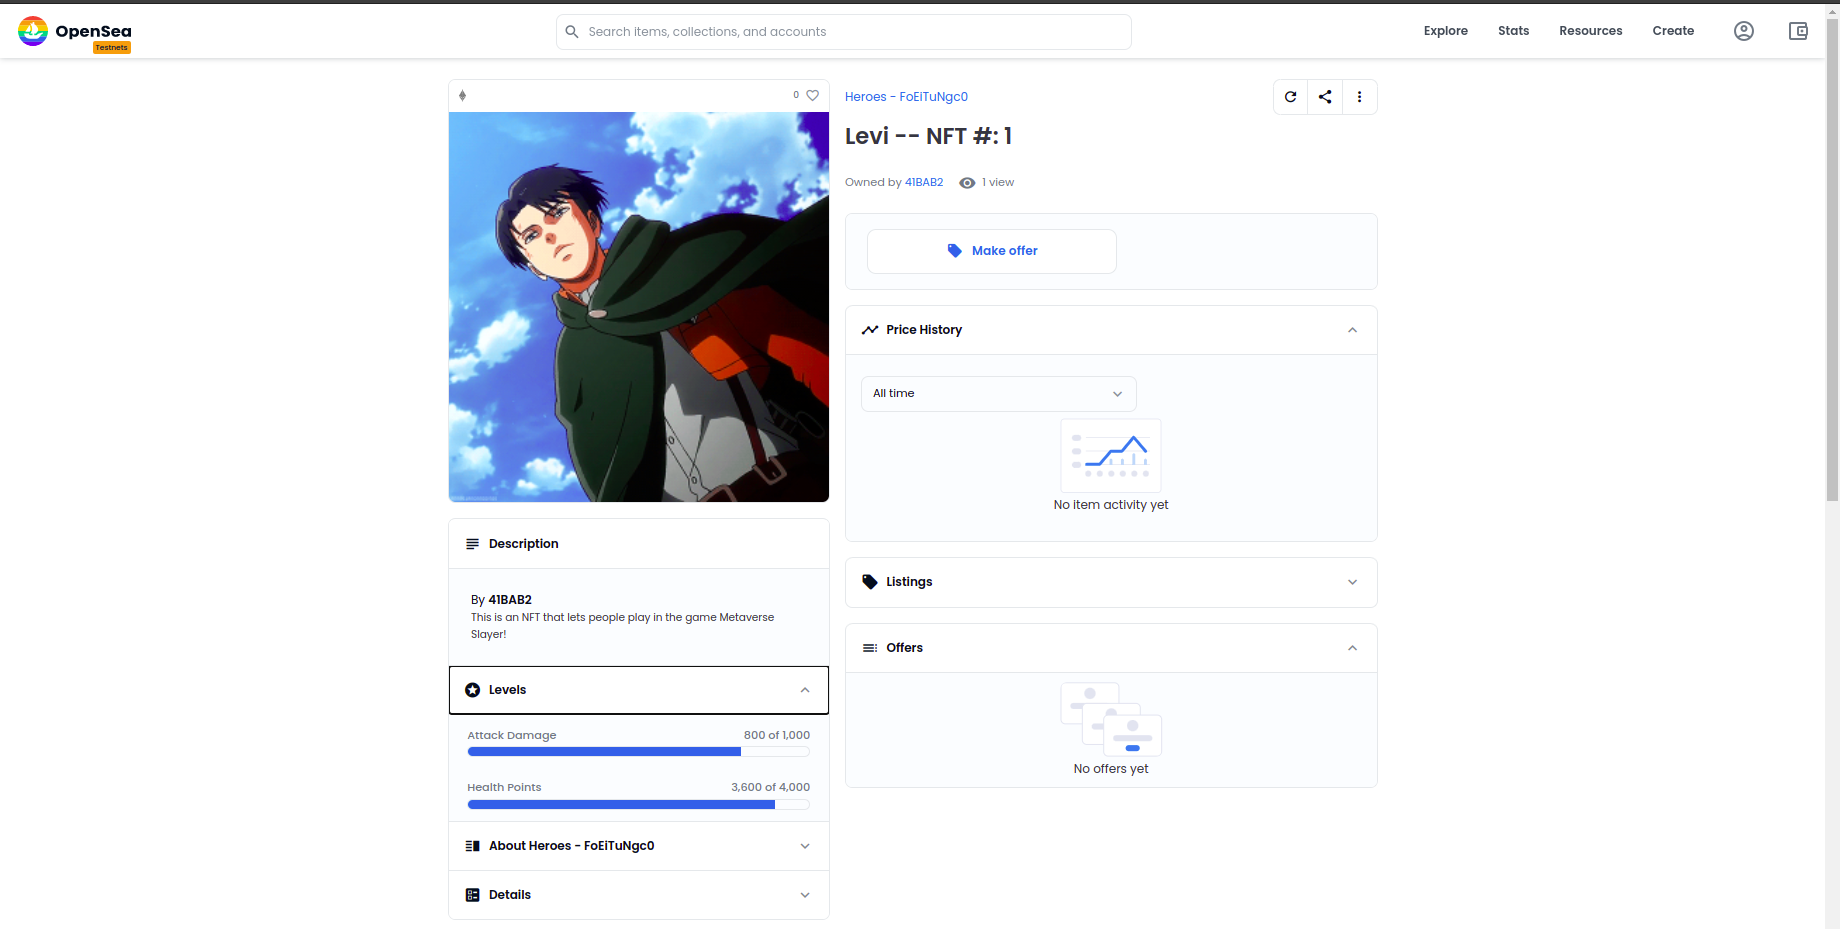Viewport: 1840px width, 929px height.
Task: Click the No offers yet text
Action: 1111,769
